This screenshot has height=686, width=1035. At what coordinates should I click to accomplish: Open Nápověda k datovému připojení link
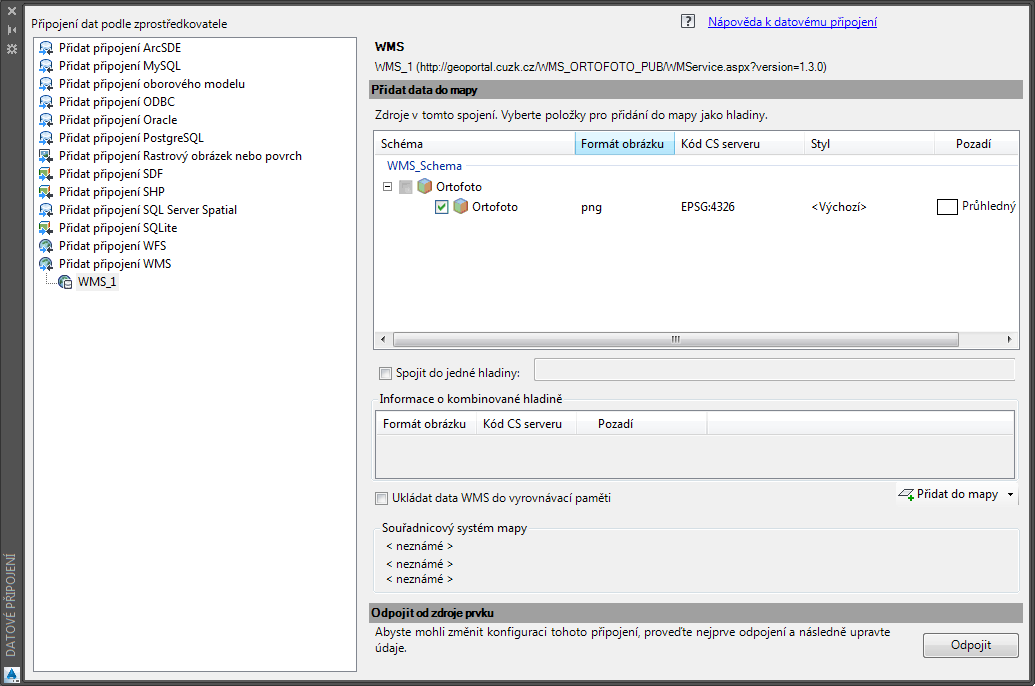792,22
